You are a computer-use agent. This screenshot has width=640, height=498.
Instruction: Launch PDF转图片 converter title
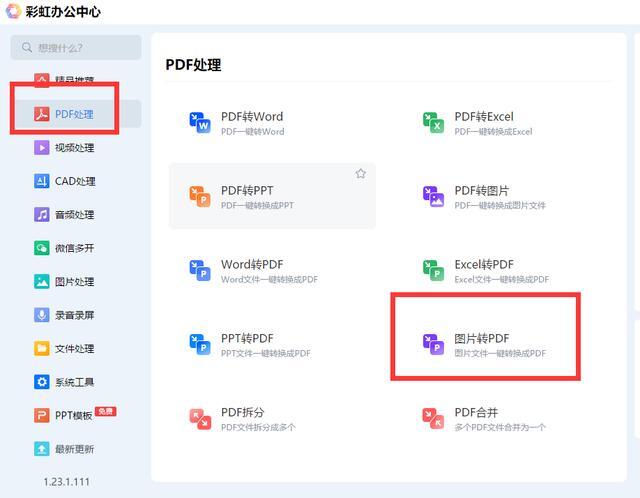tap(482, 191)
